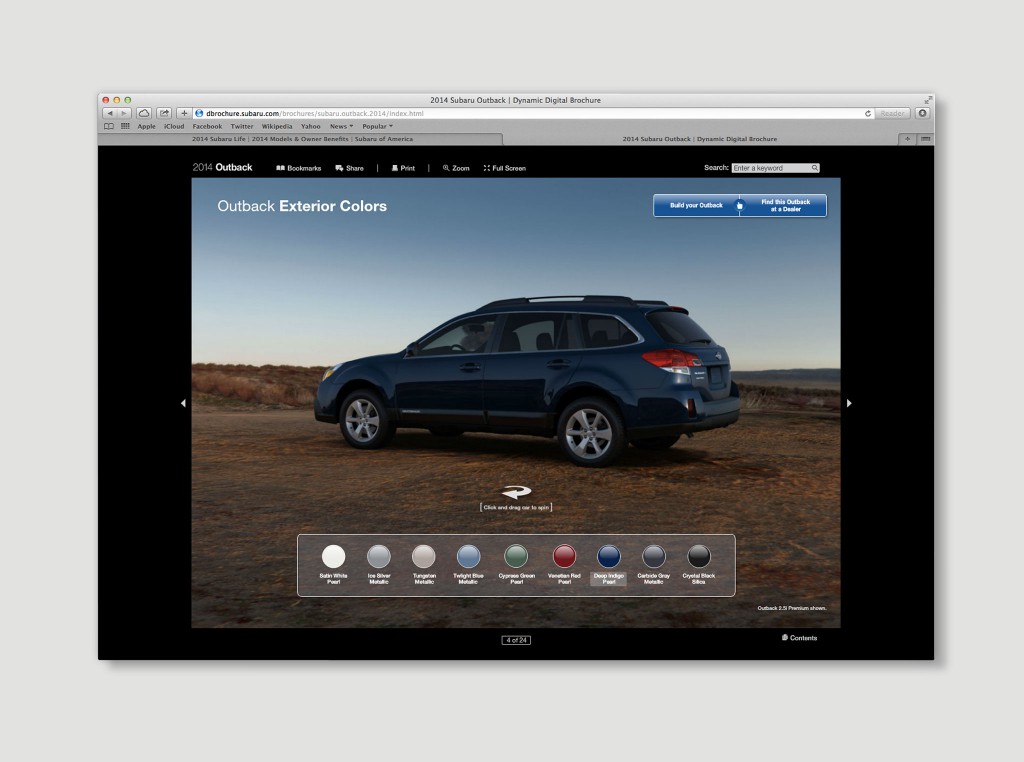Select Cypress Green Pearl swatch
Viewport: 1024px width, 762px height.
516,557
